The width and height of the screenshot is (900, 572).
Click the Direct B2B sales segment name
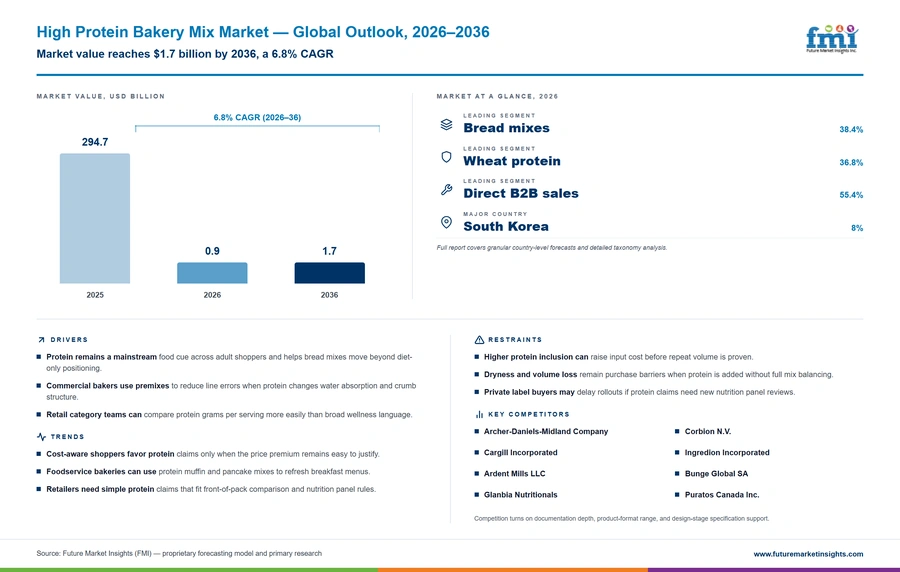pyautogui.click(x=521, y=193)
